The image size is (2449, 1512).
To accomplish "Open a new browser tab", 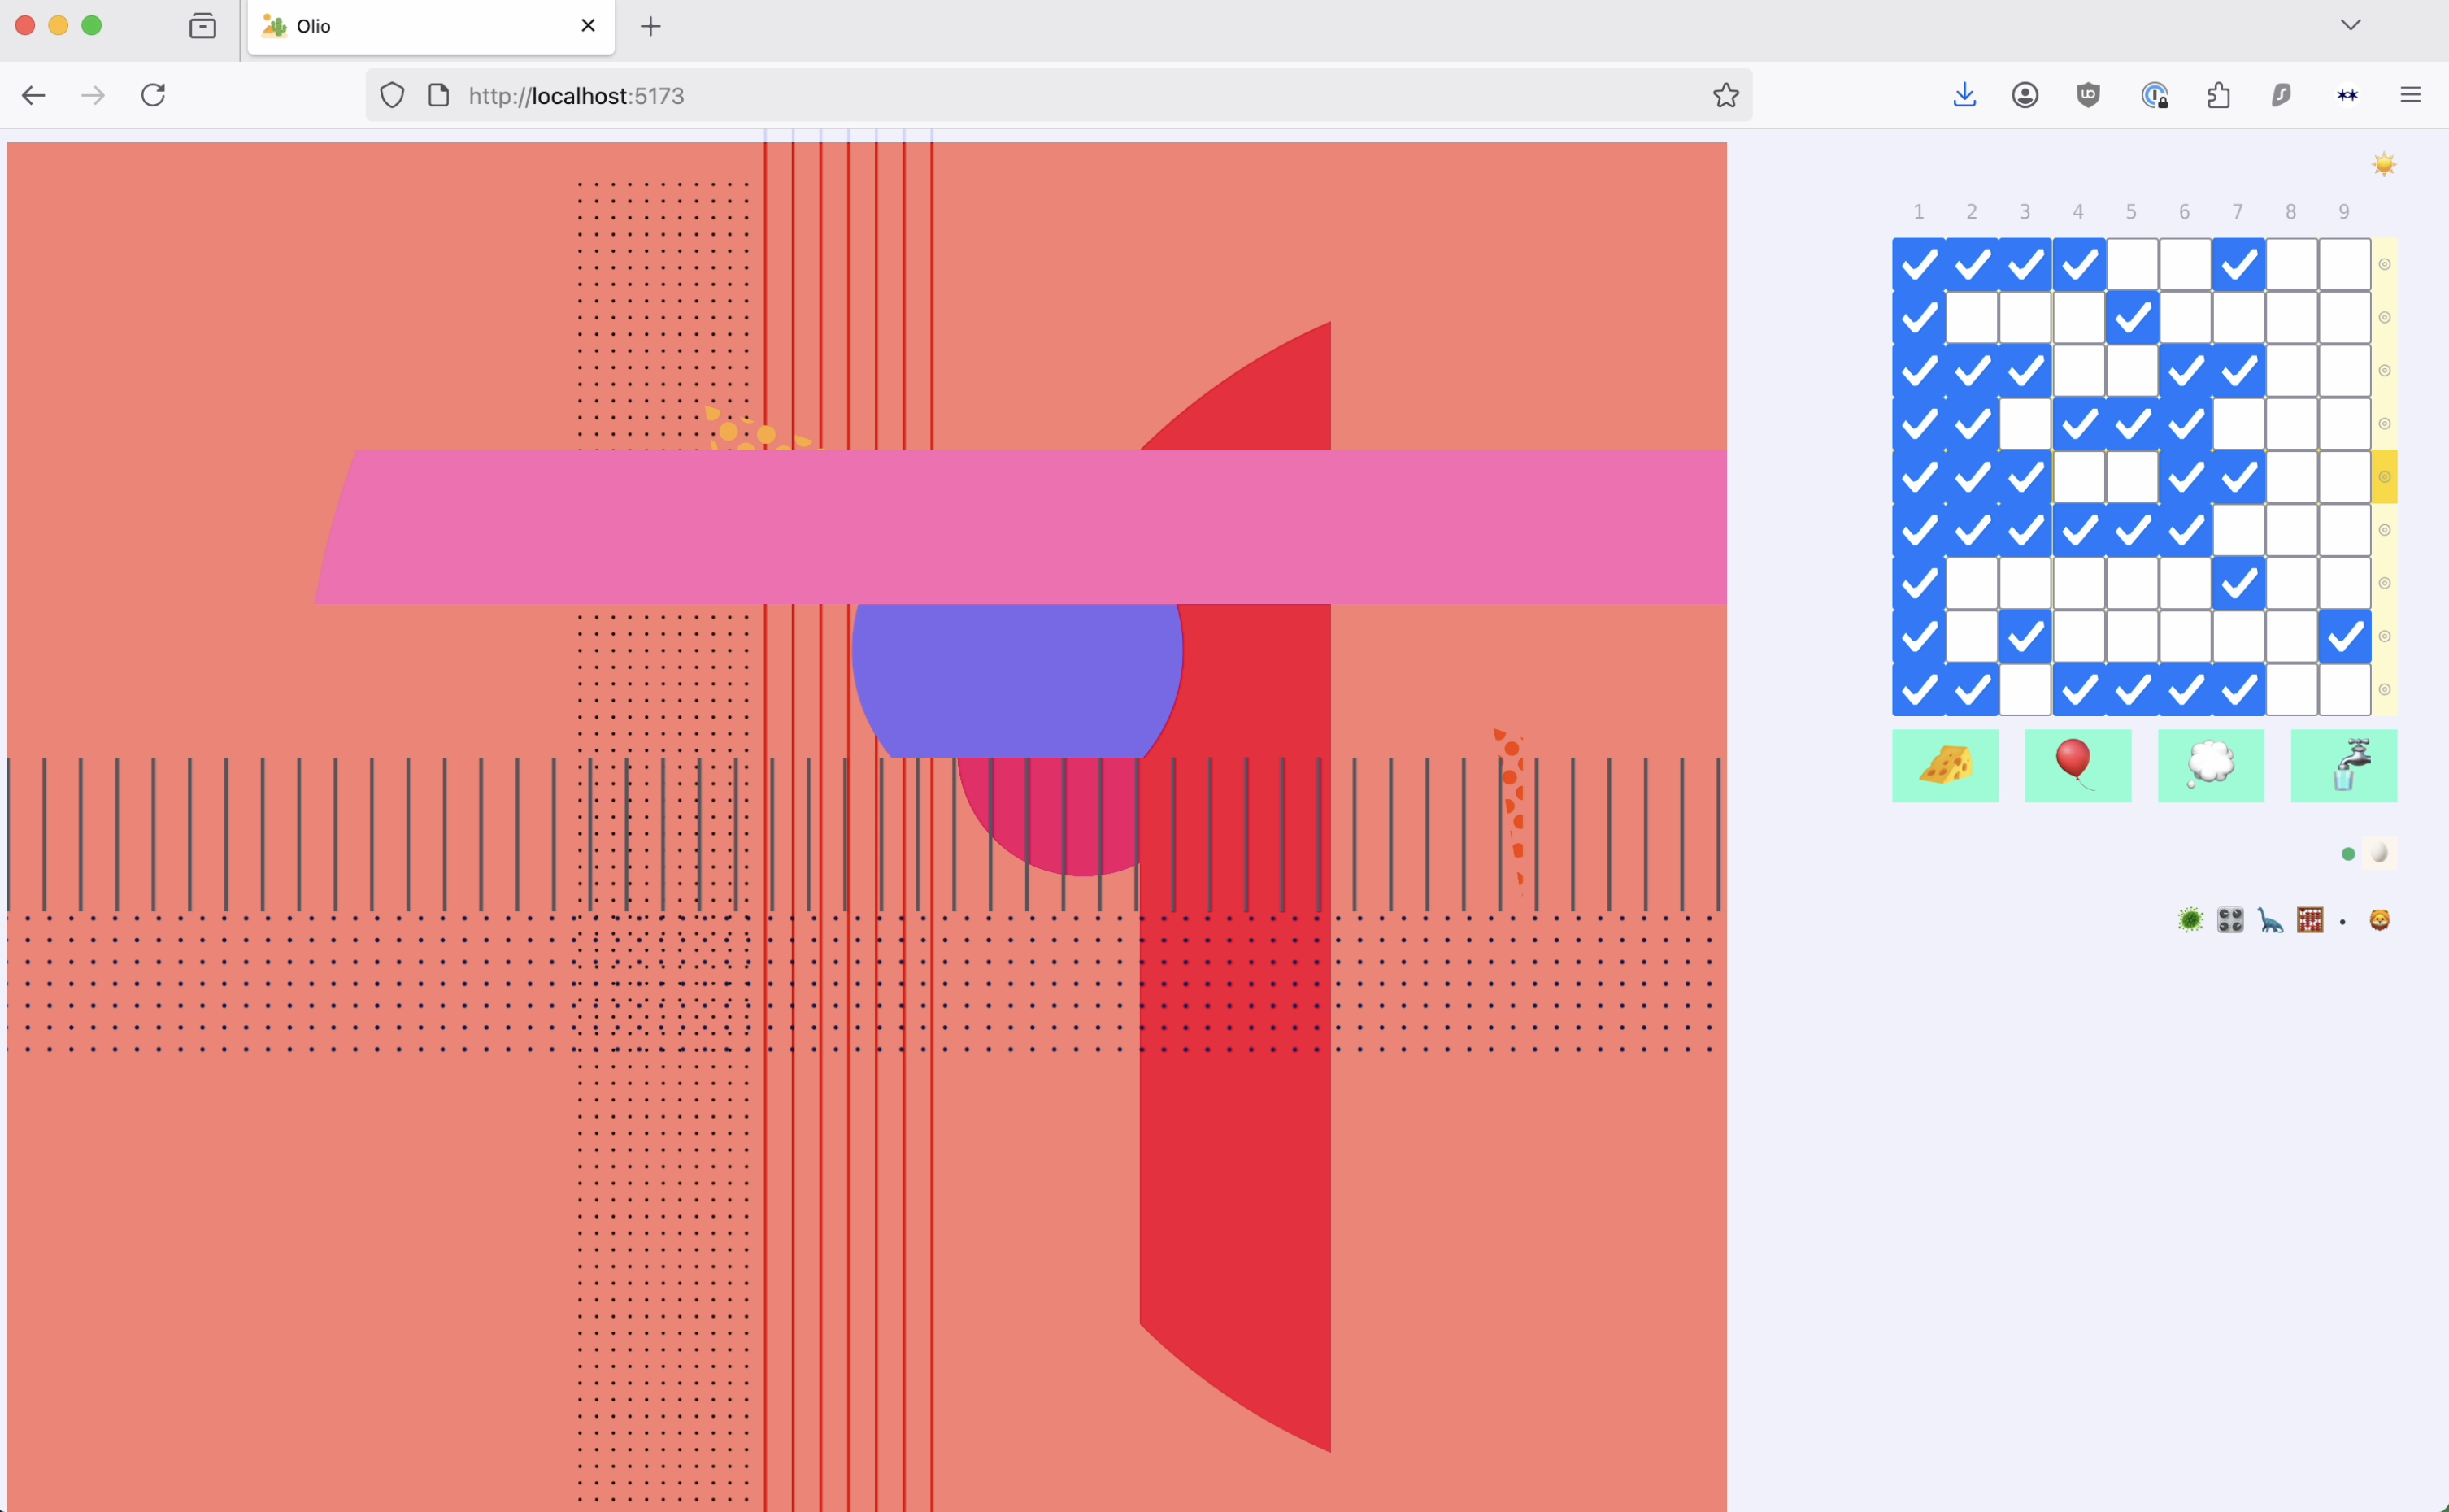I will pos(651,27).
